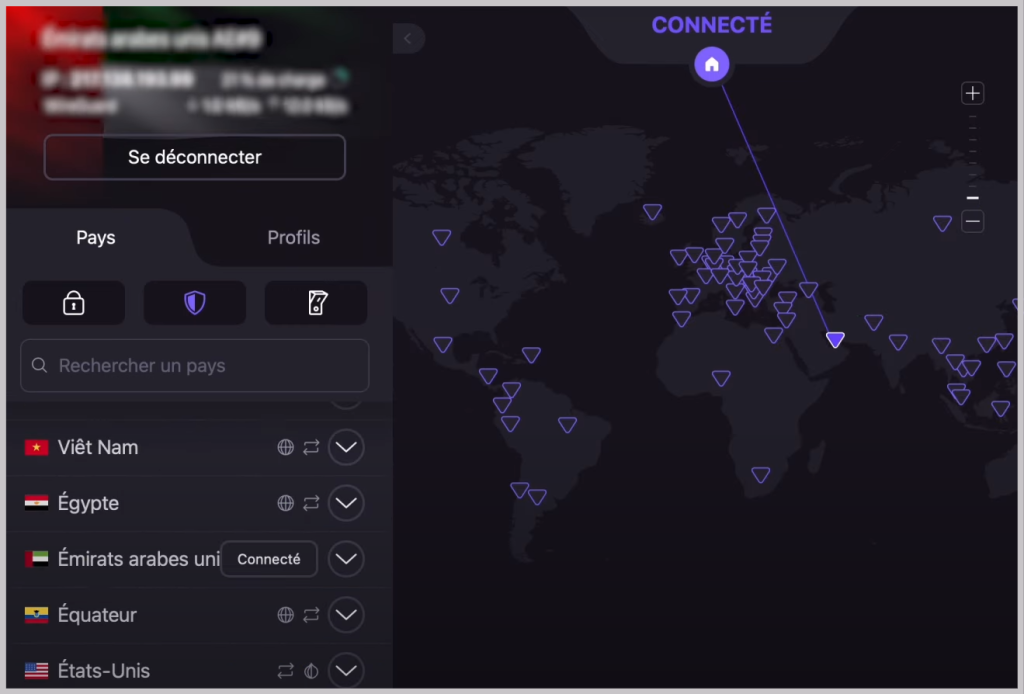The image size is (1024, 694).
Task: Click P2P arrows icon on États-Unis row
Action: coord(285,670)
